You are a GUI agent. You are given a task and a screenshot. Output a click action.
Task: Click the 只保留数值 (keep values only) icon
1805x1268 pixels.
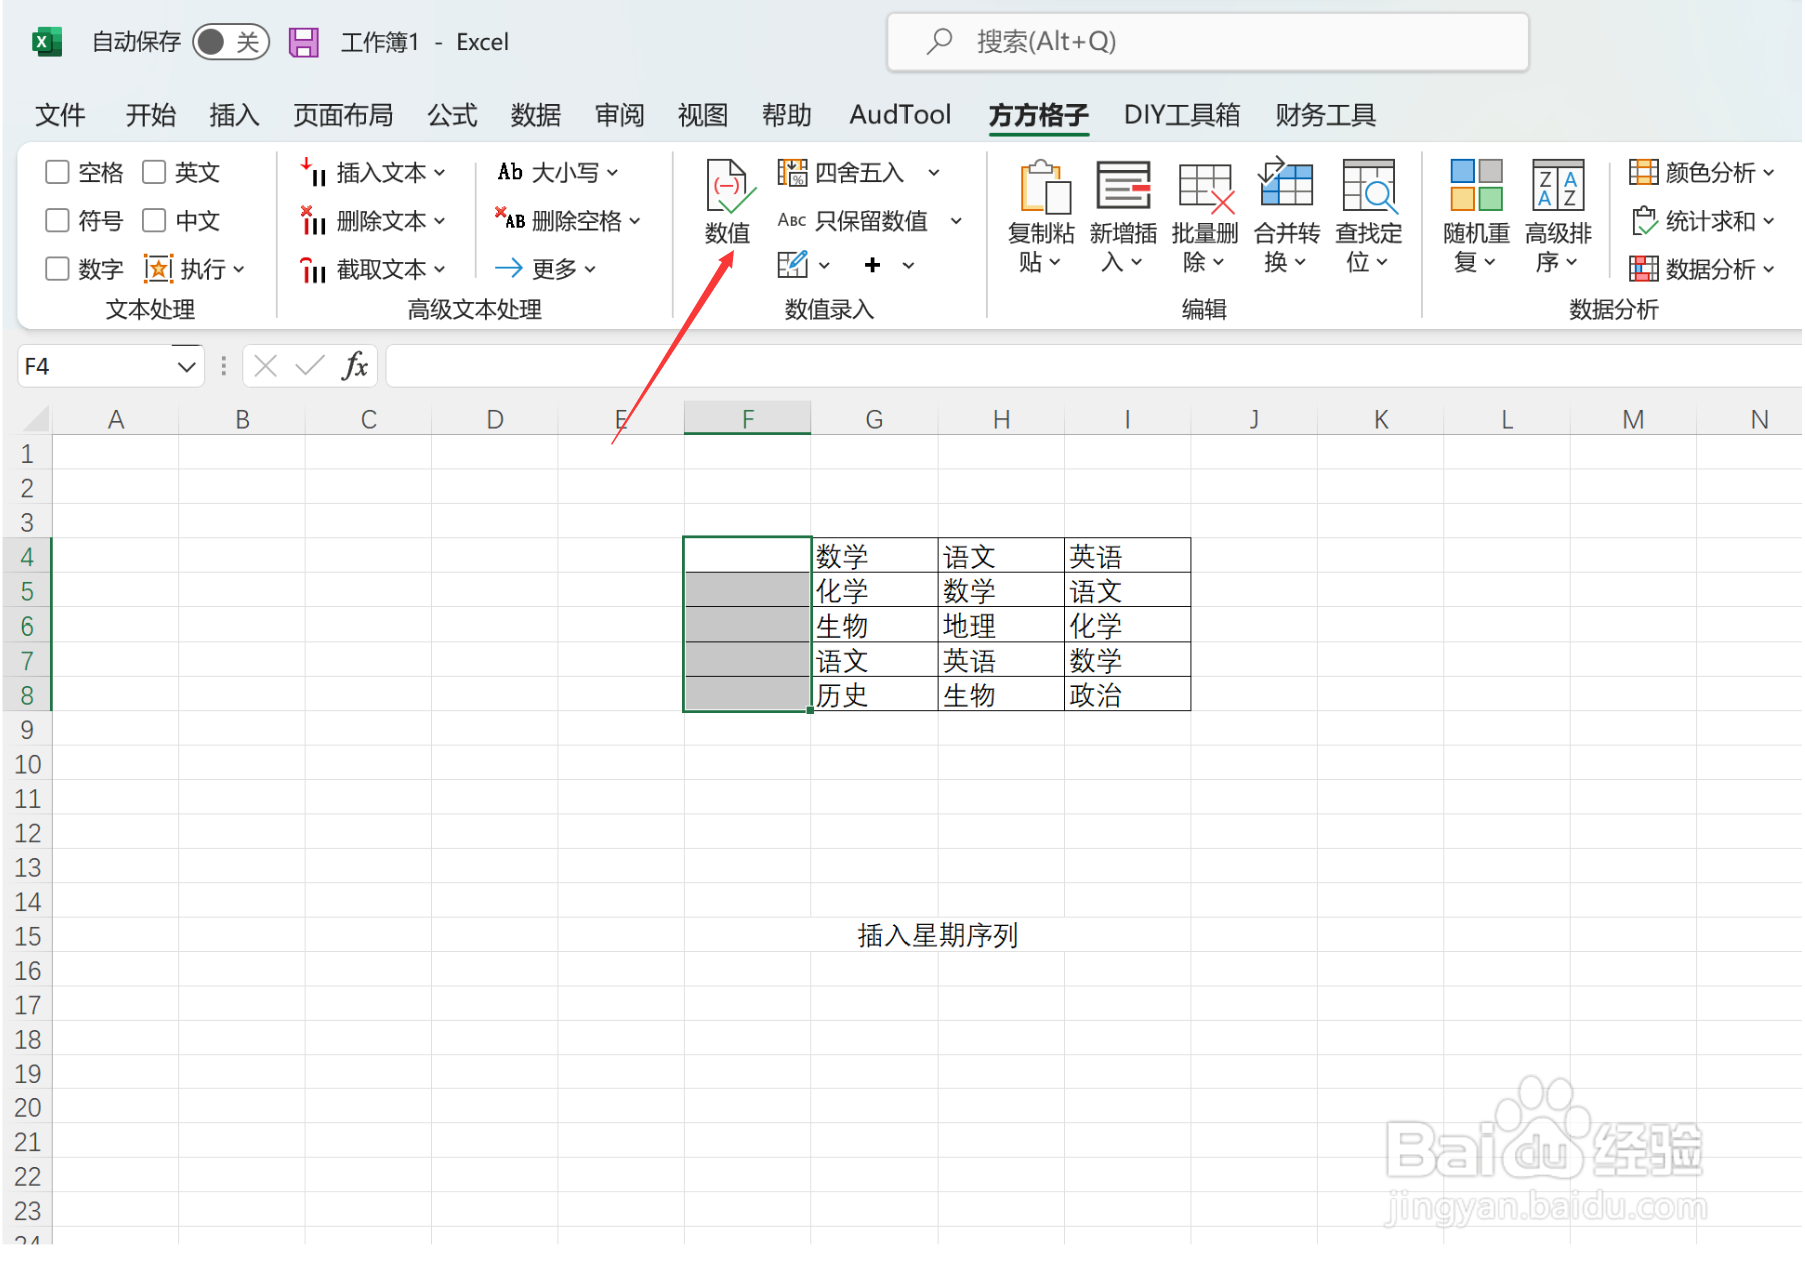[x=792, y=220]
